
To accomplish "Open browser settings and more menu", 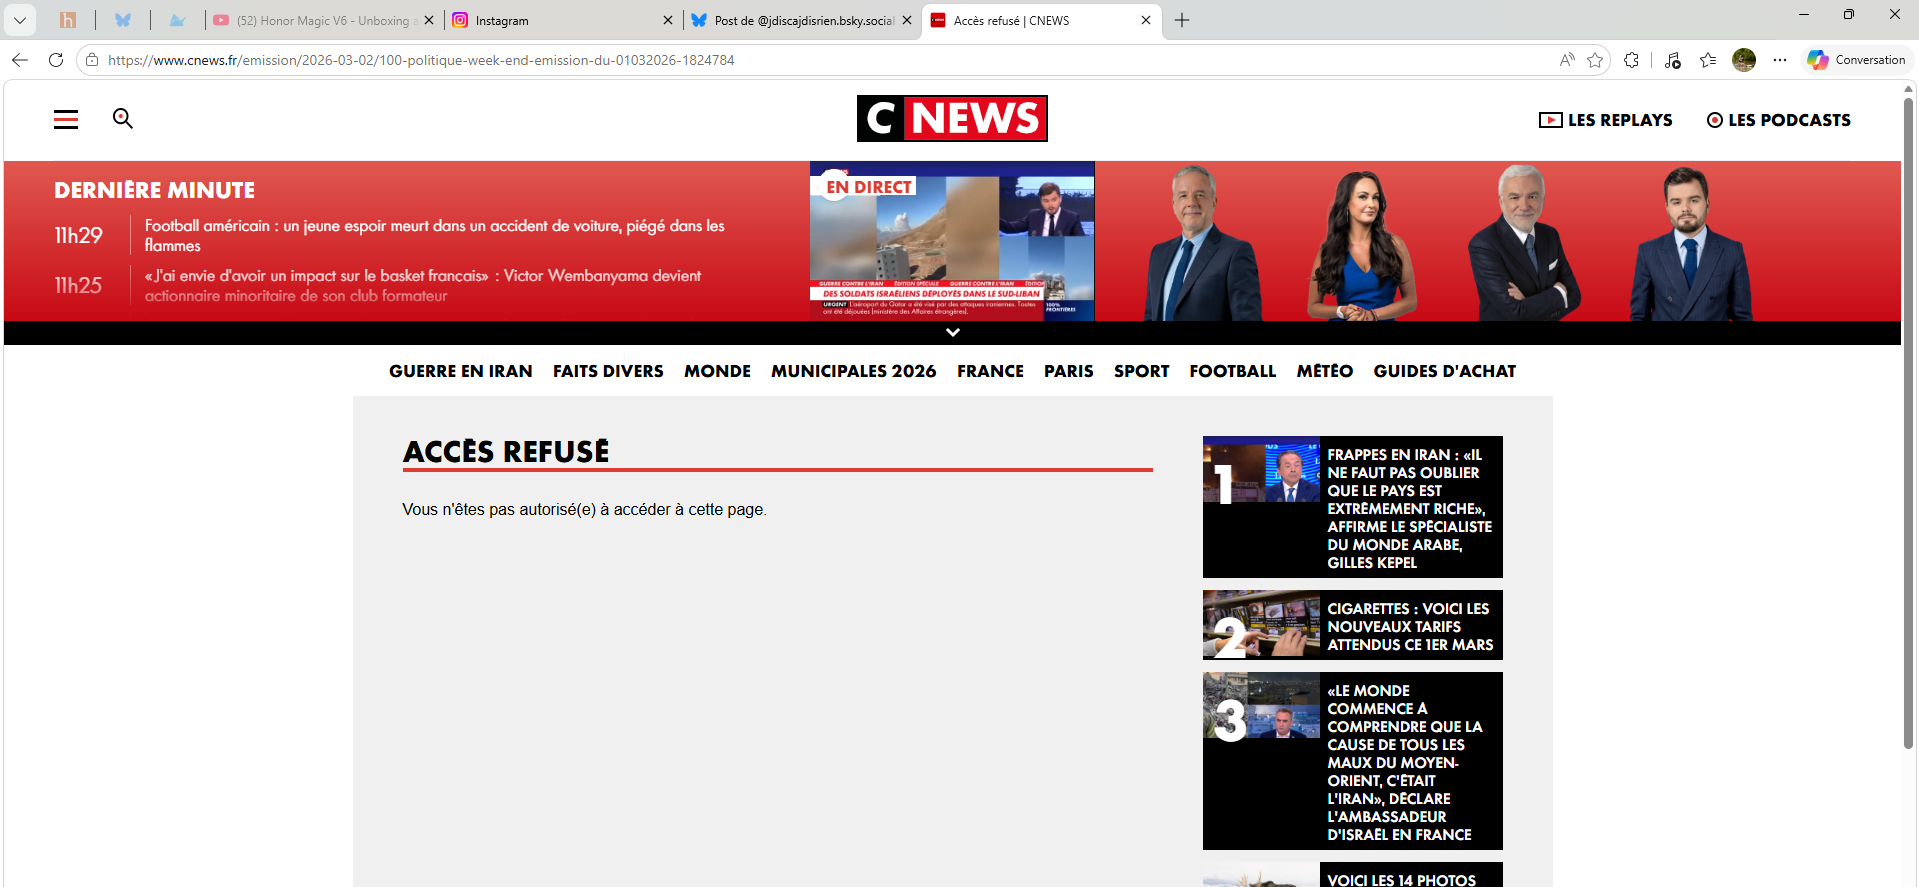I will pos(1780,60).
